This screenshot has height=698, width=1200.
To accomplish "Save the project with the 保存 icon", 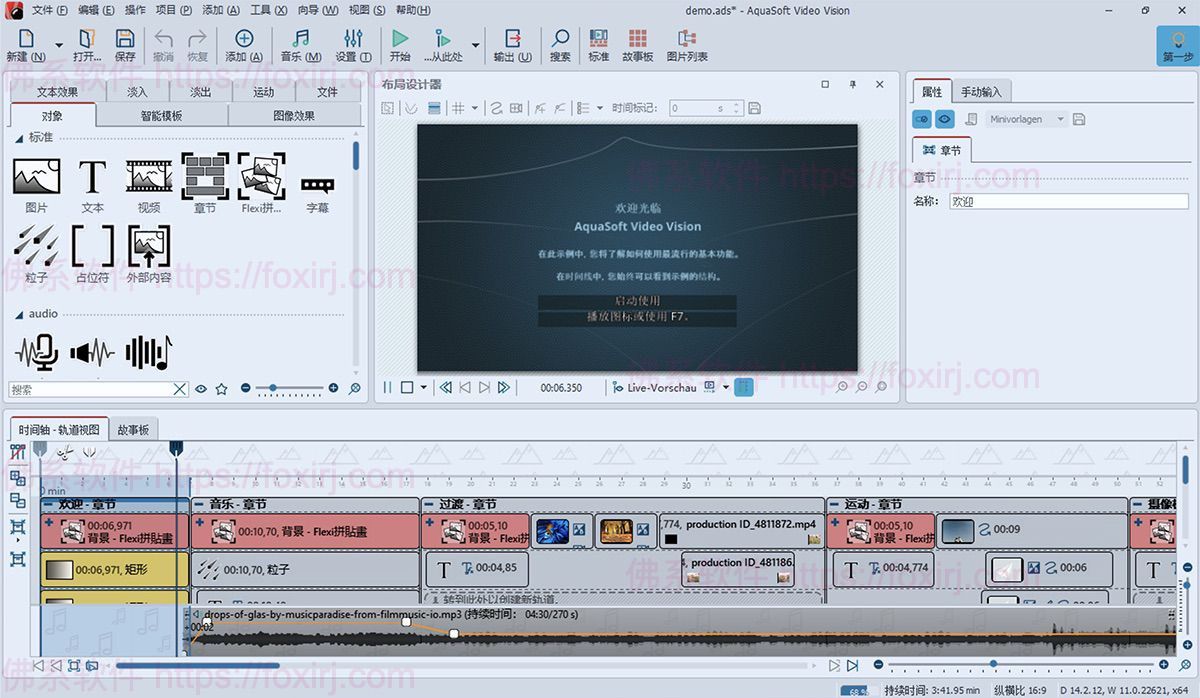I will pos(123,42).
